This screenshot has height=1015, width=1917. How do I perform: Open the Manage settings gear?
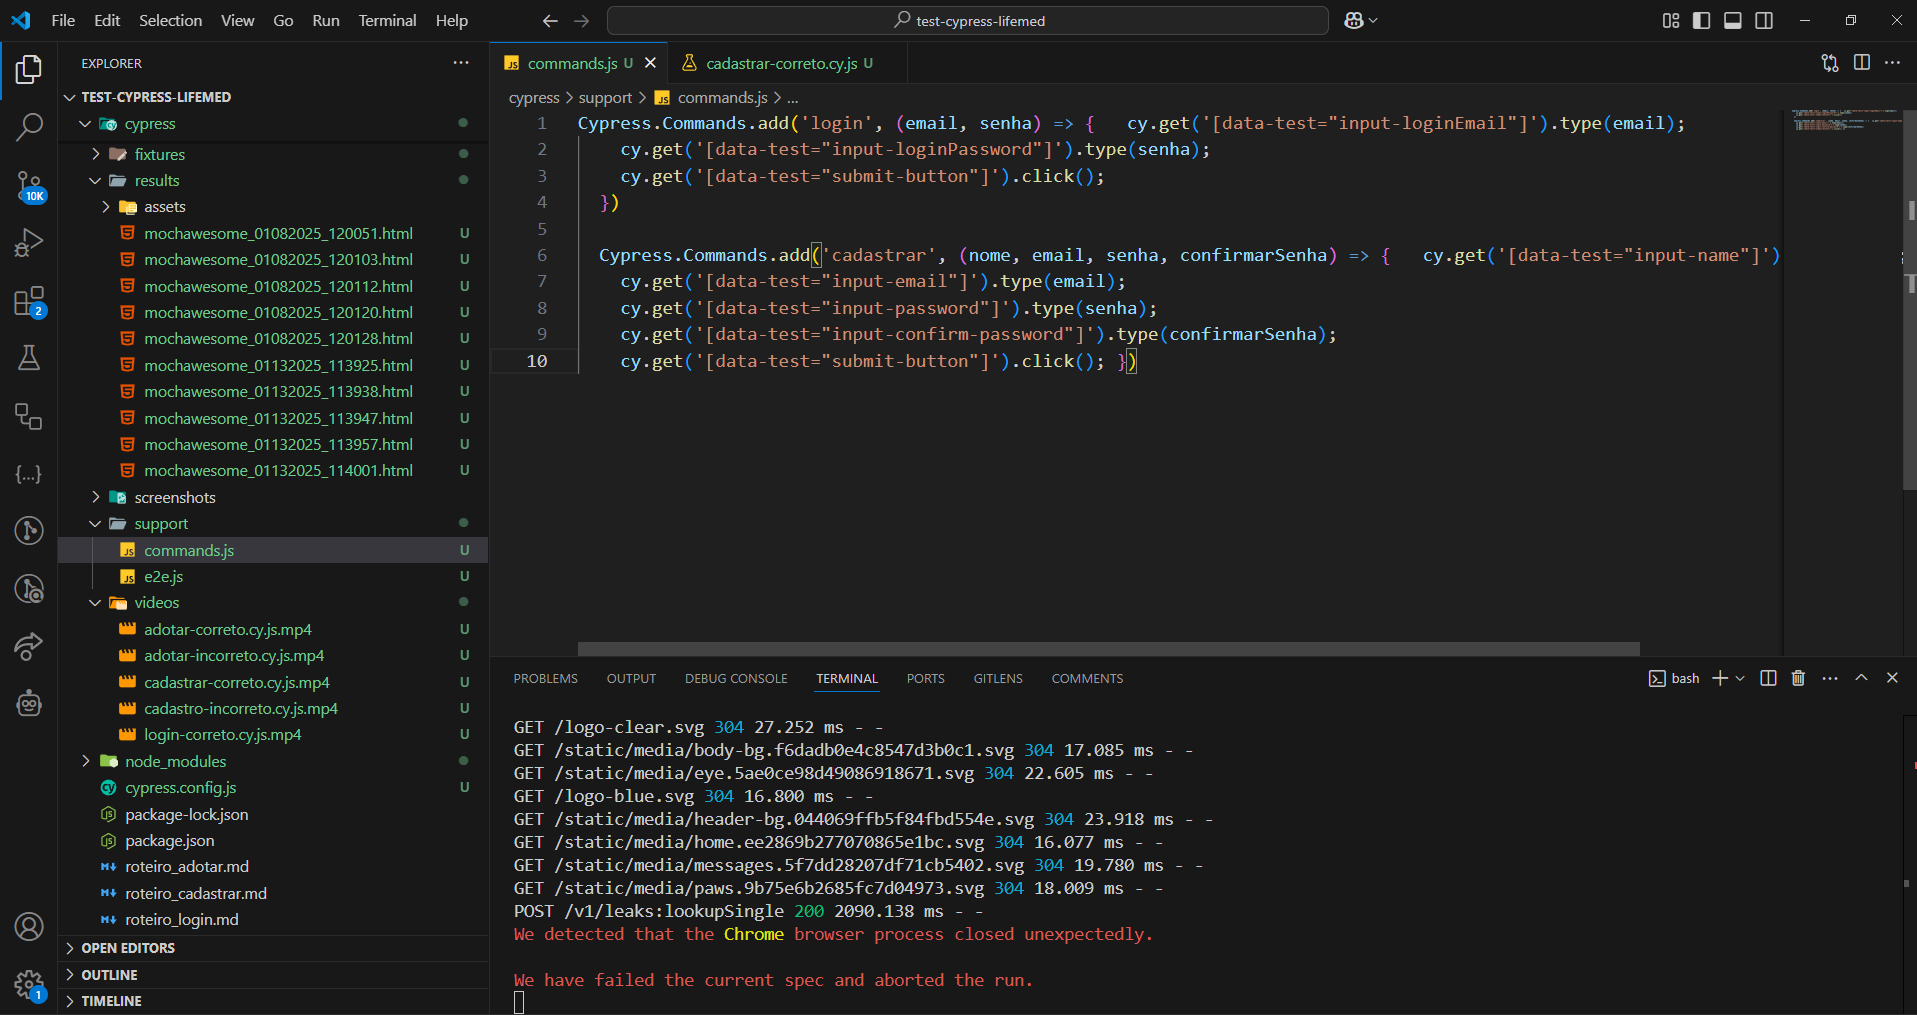pyautogui.click(x=29, y=985)
